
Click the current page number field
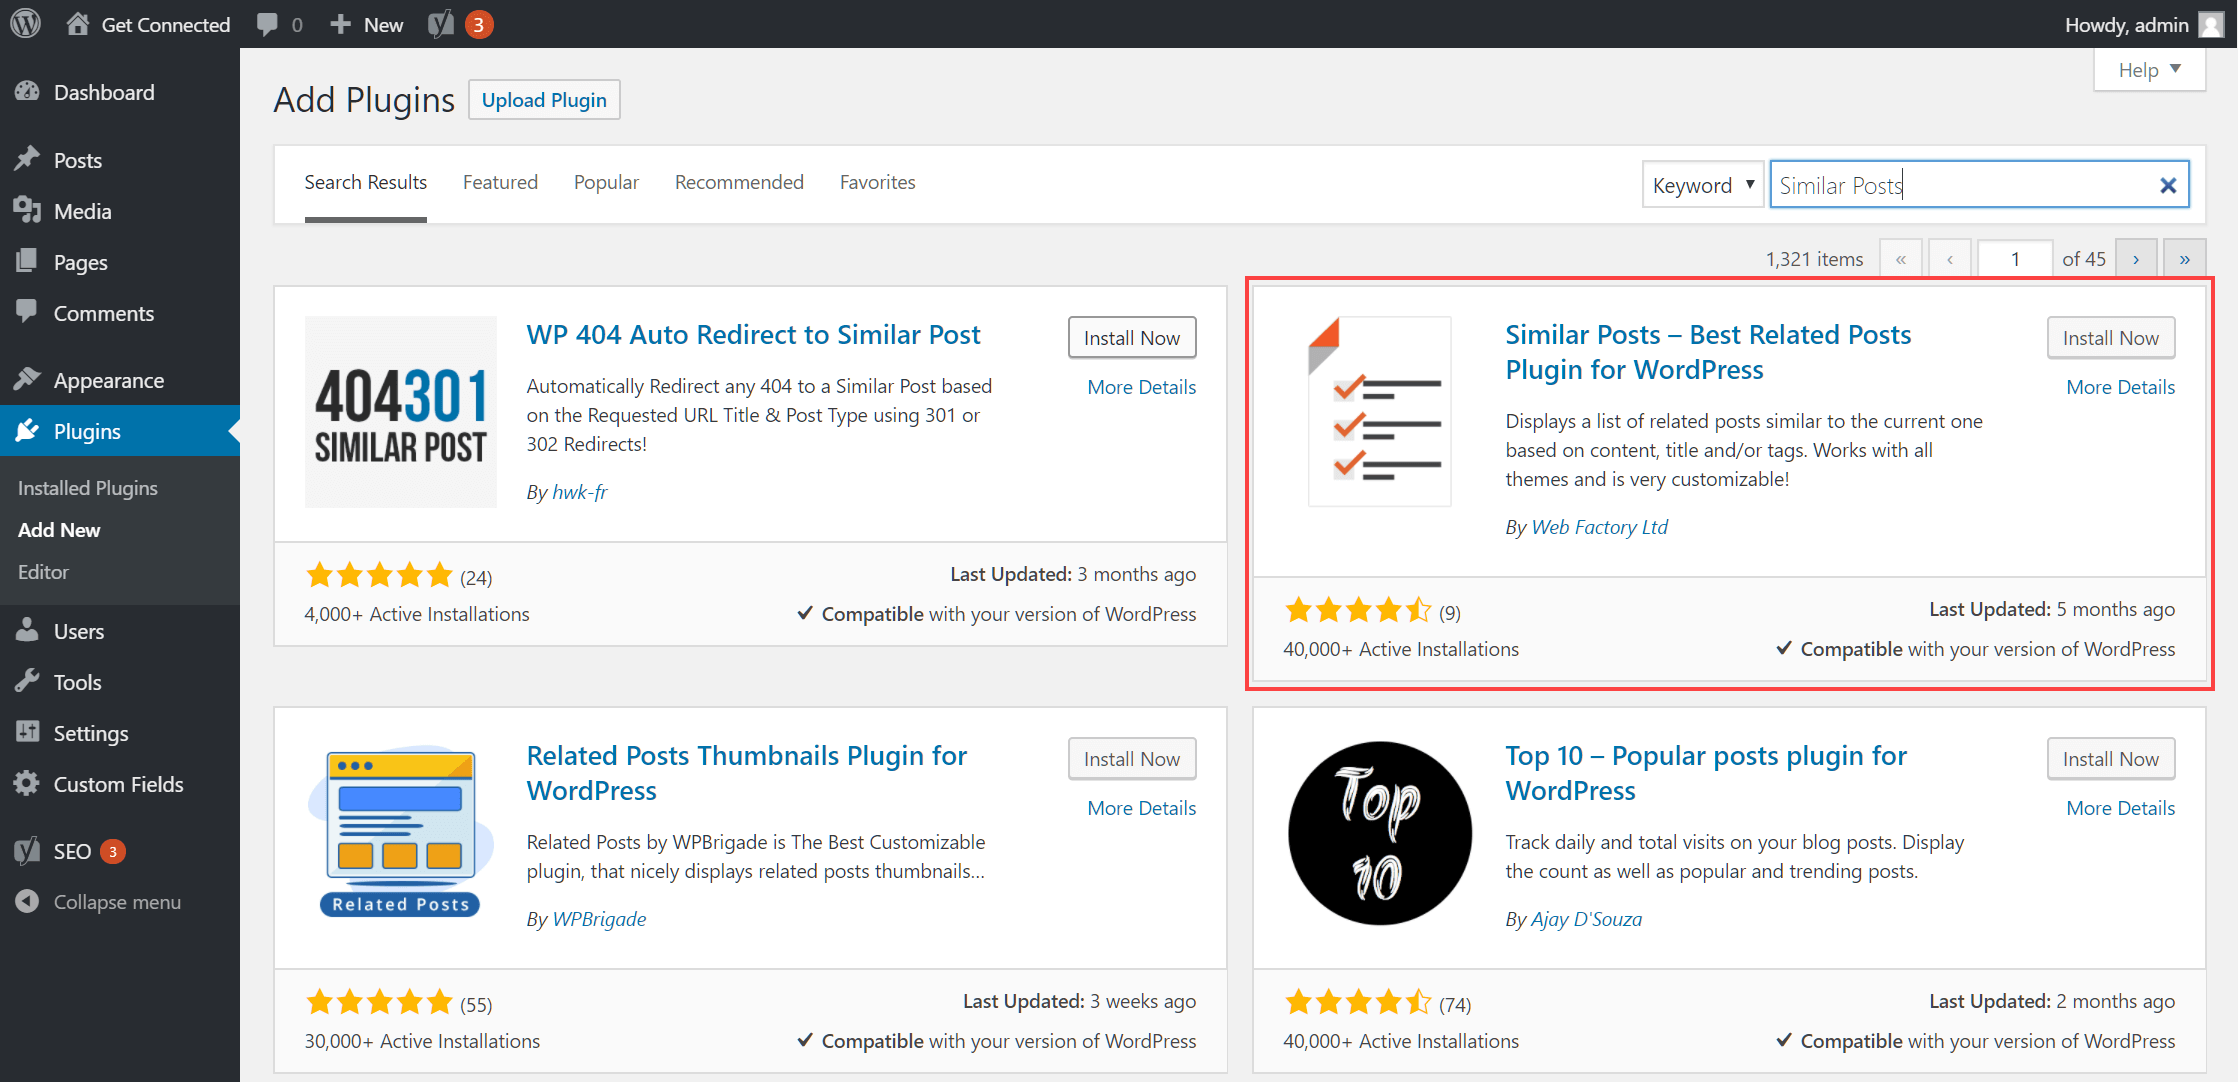(x=2015, y=259)
